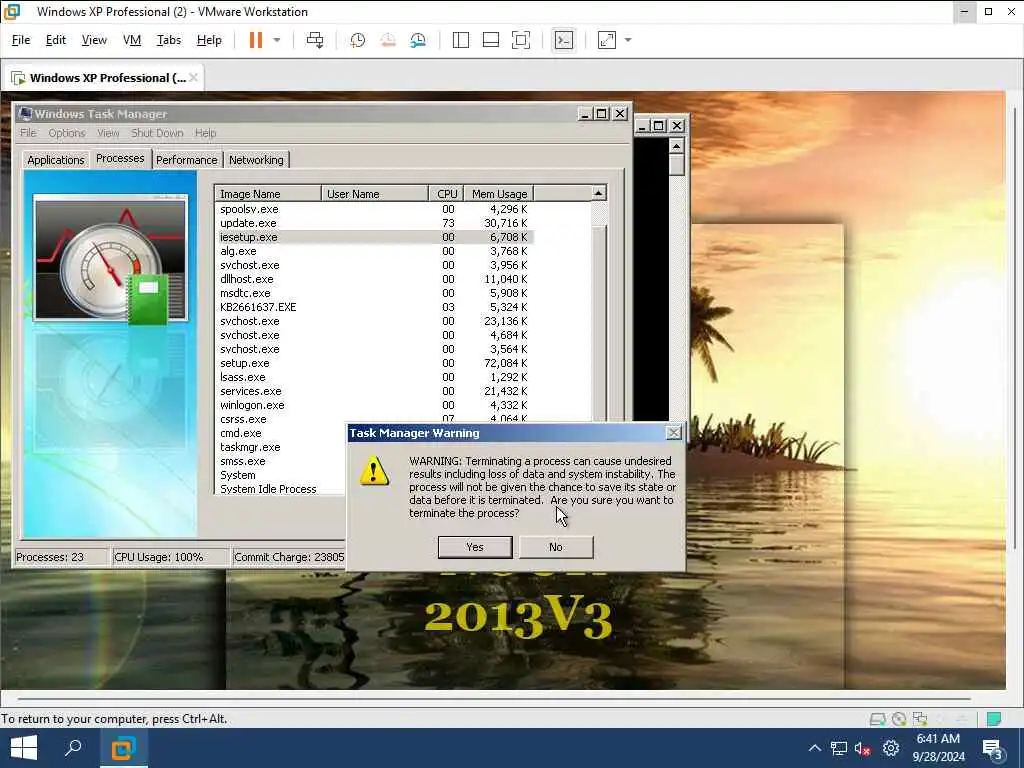This screenshot has width=1024, height=768.
Task: Click the taskbar search magnifier icon
Action: point(74,748)
